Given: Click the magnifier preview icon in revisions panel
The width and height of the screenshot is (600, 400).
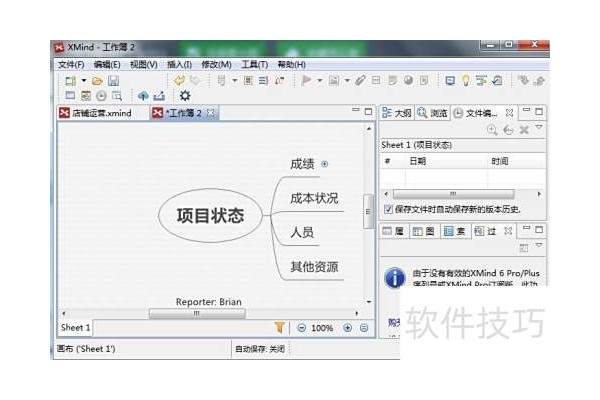Looking at the screenshot, I should point(492,130).
